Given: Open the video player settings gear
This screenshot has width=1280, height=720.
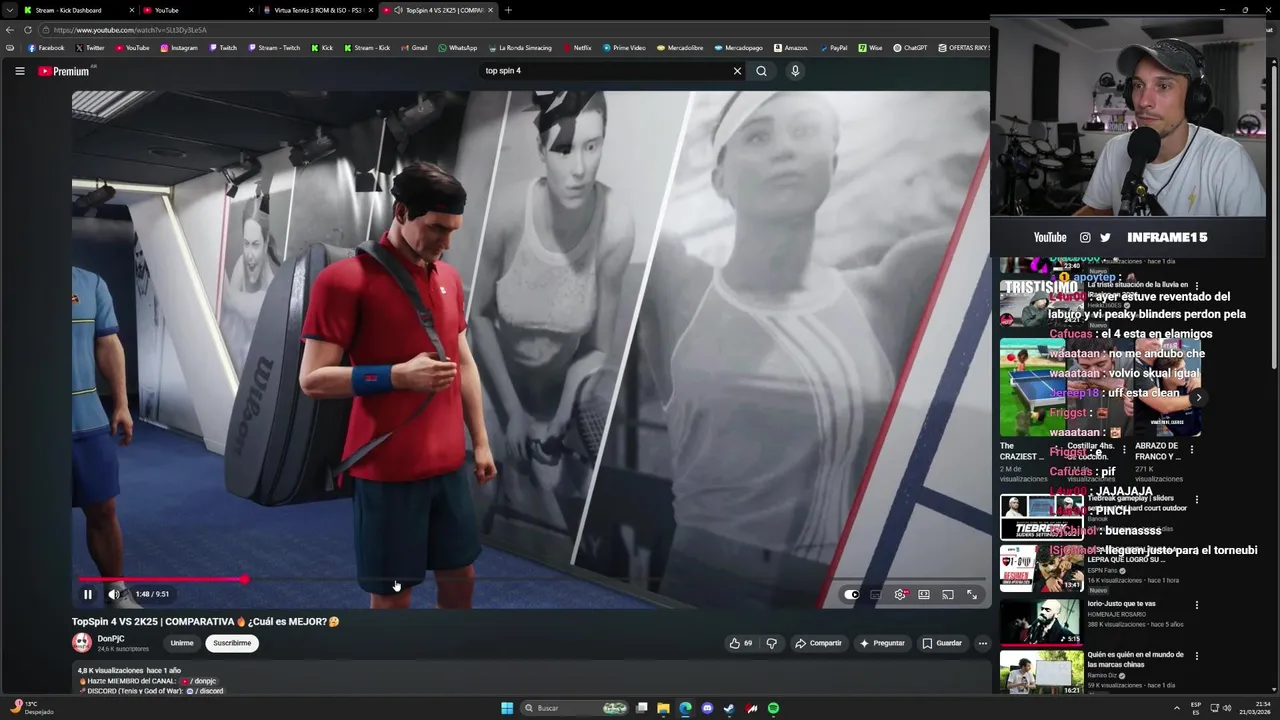Looking at the screenshot, I should [900, 594].
